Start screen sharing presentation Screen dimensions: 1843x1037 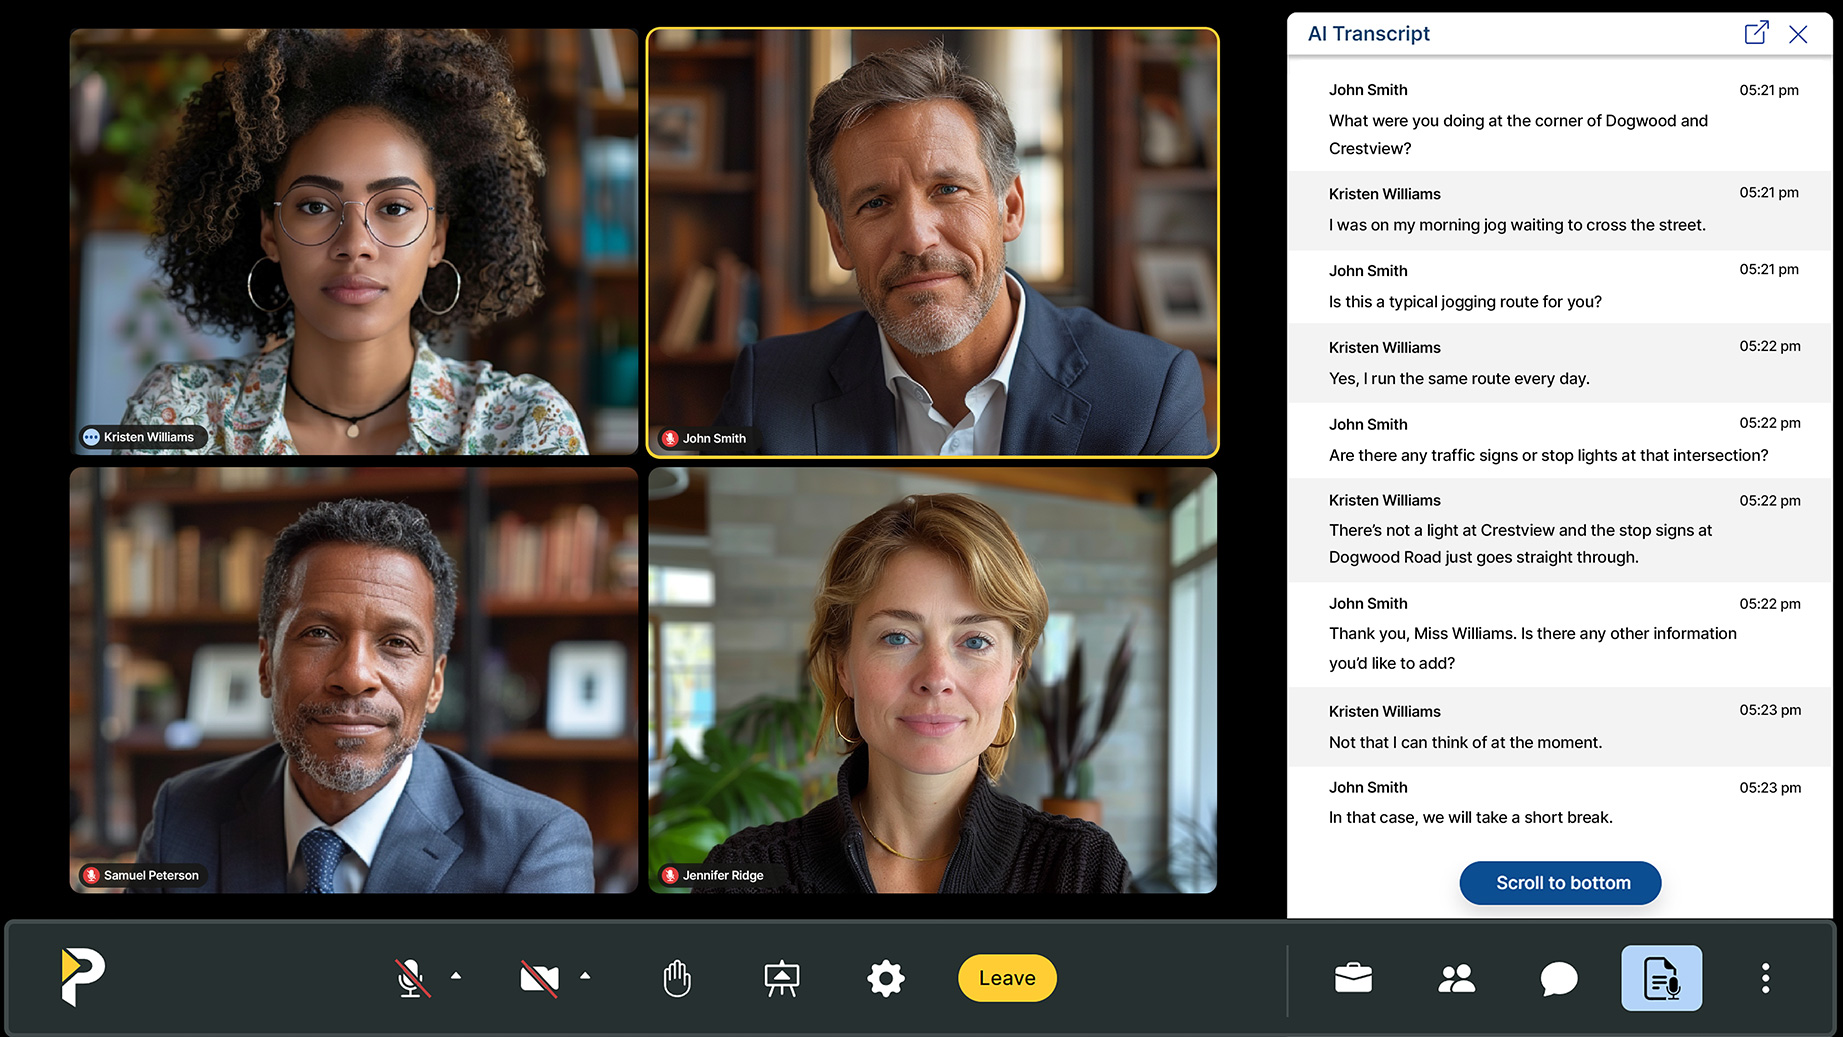click(x=782, y=978)
